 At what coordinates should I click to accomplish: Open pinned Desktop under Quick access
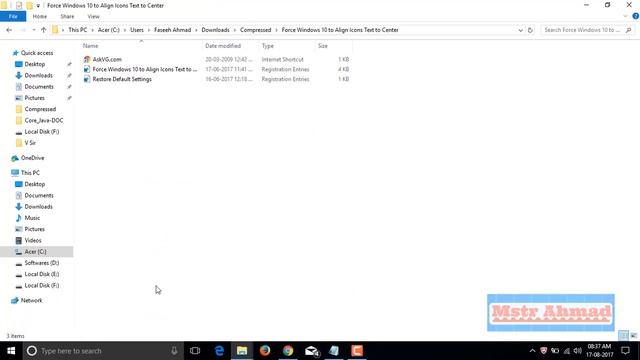click(x=35, y=64)
